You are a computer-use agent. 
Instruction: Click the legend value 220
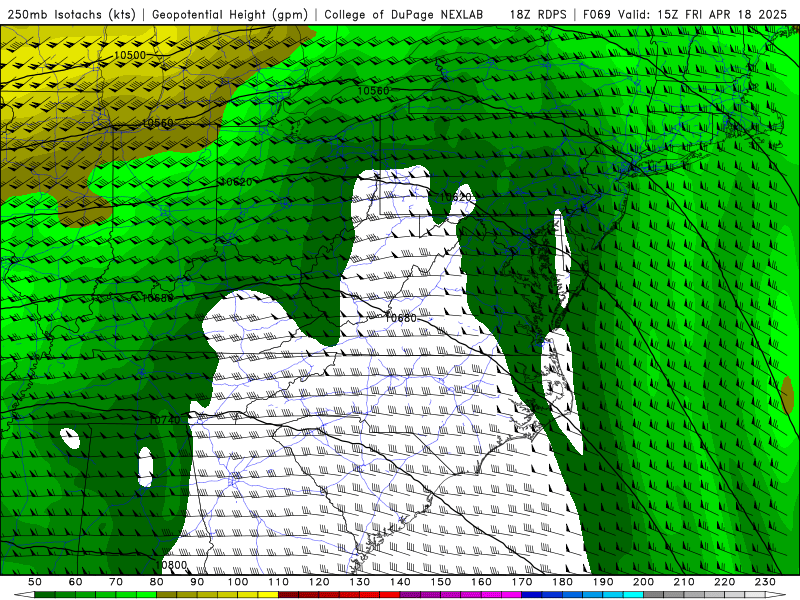(724, 582)
